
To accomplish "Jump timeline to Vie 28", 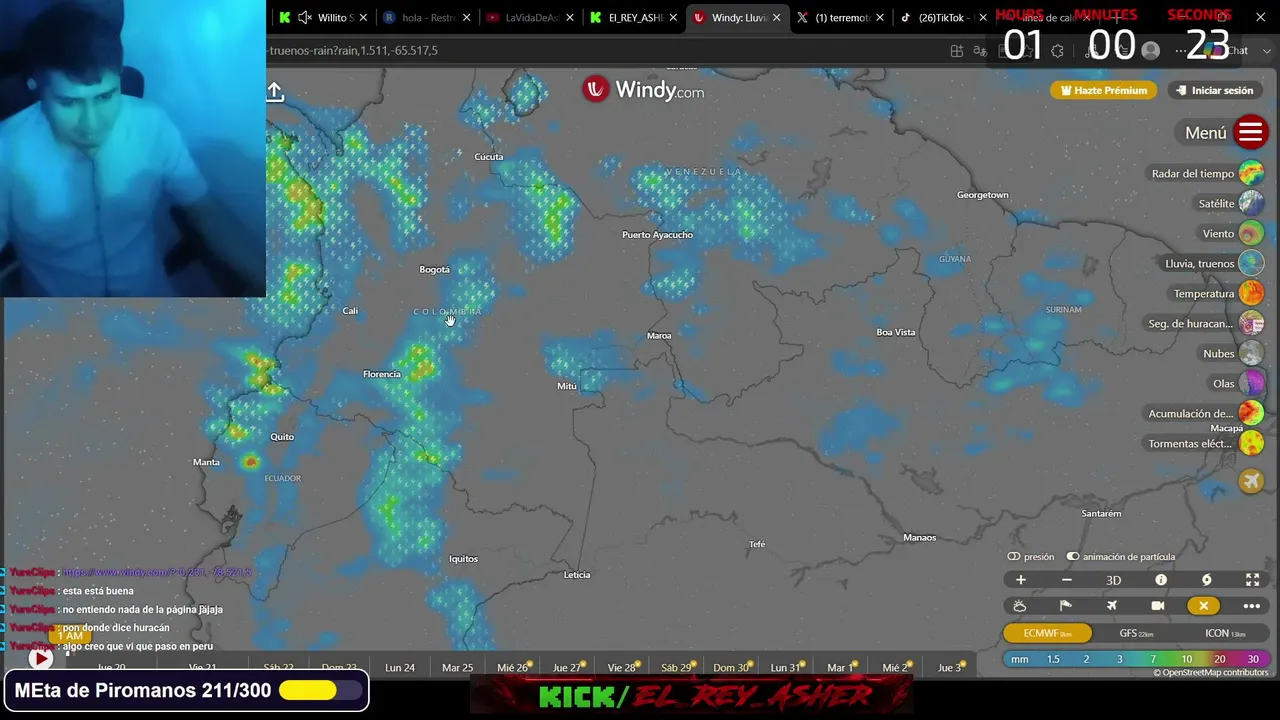I will 621,667.
